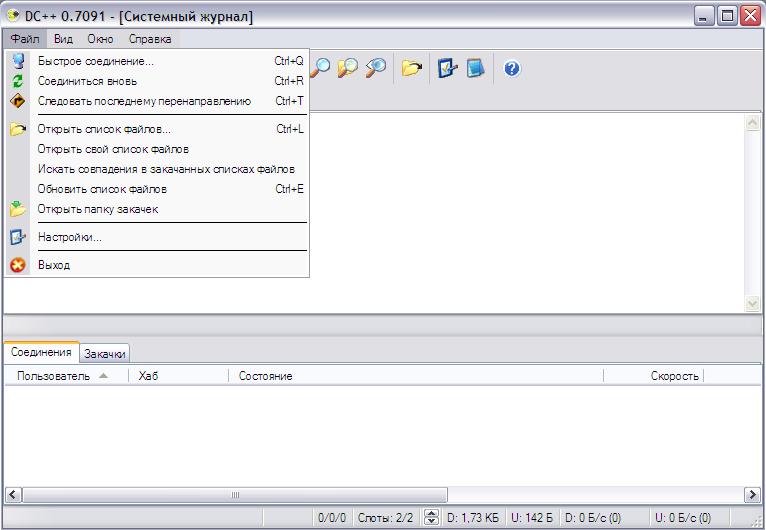Open settings via the toolbar checkmark icon
The image size is (766, 530).
coord(446,68)
